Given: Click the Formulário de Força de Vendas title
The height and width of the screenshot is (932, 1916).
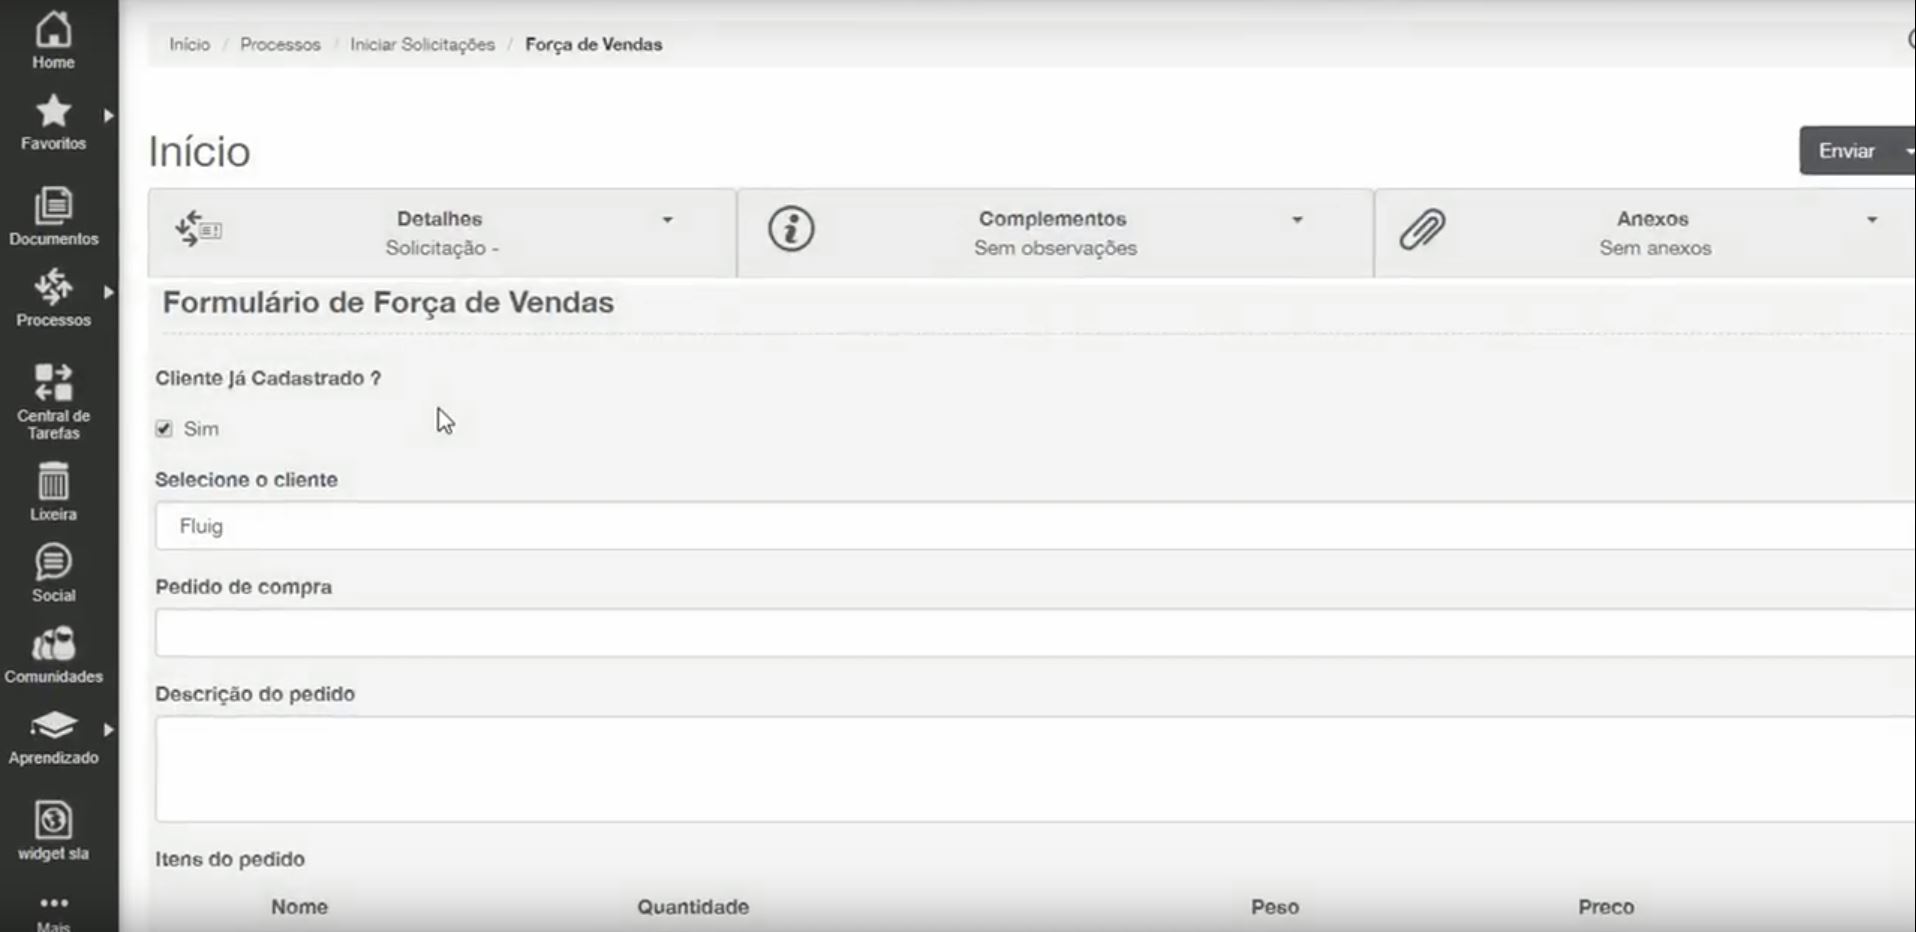Looking at the screenshot, I should 388,303.
